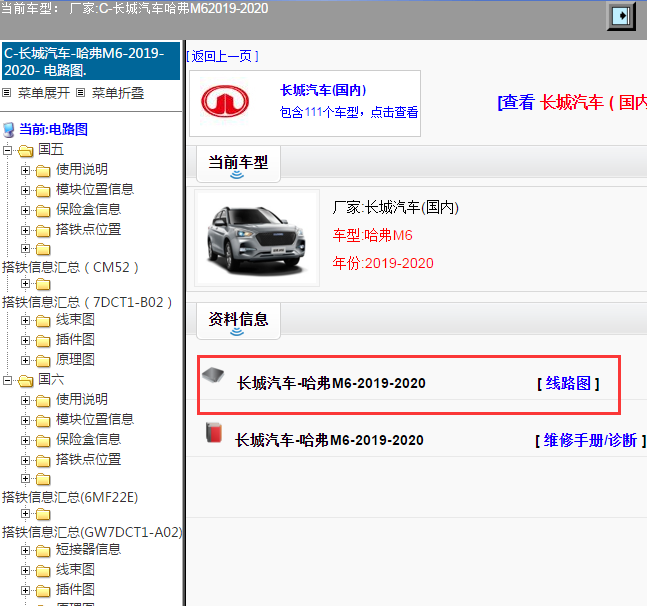Open tree item 搭铁信息汇总(6MF22E)

[x=70, y=498]
